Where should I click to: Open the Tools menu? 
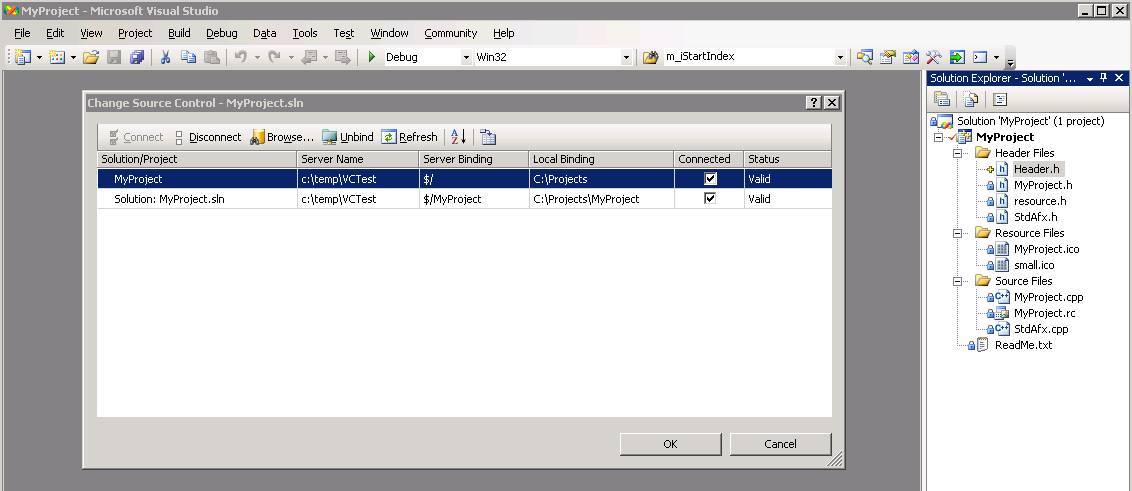pyautogui.click(x=304, y=33)
